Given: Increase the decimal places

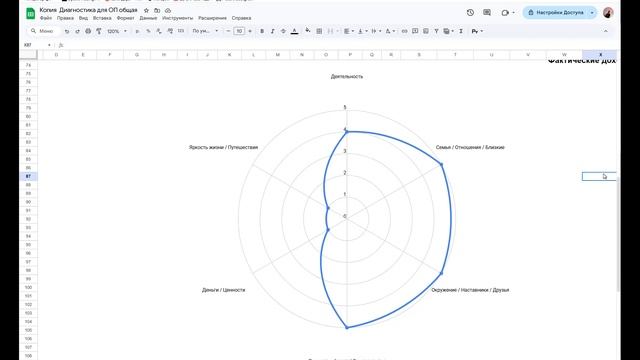Looking at the screenshot, I should 170,31.
